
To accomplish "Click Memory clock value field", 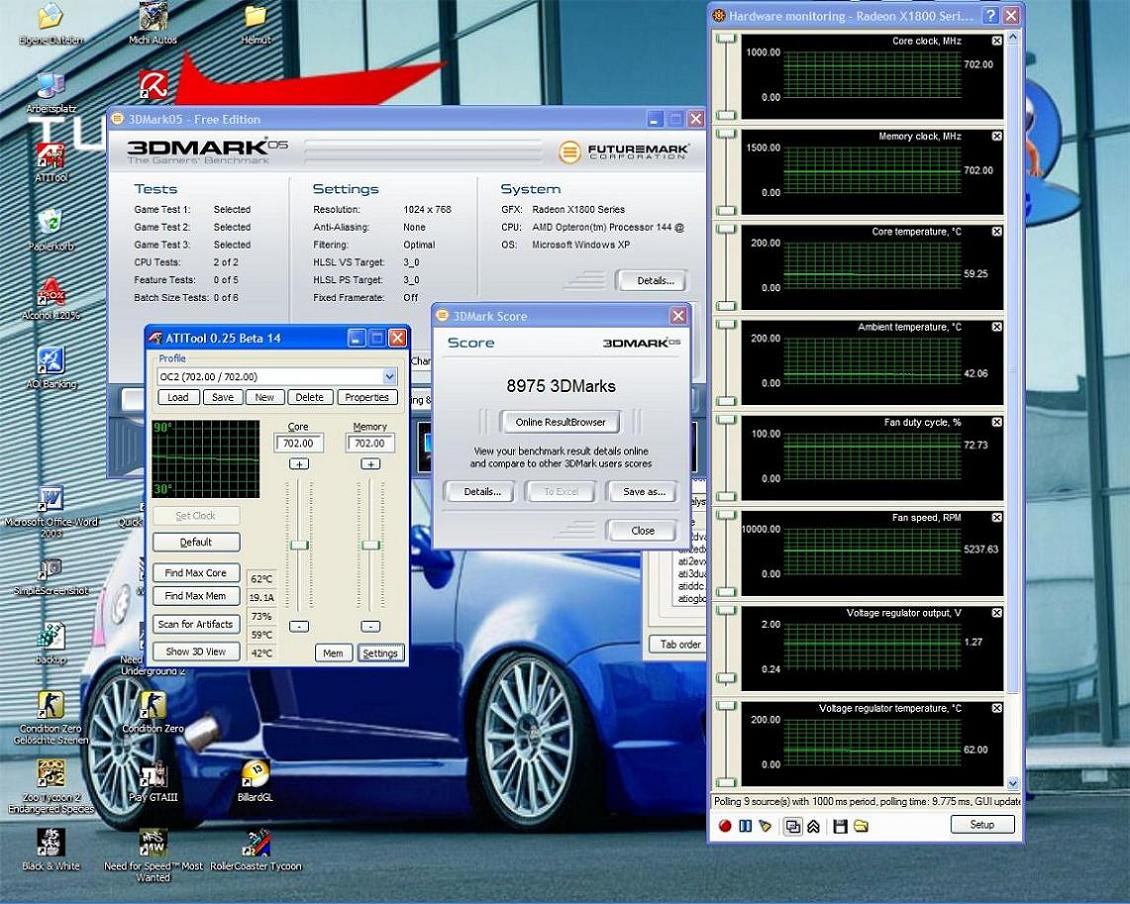I will pos(370,443).
